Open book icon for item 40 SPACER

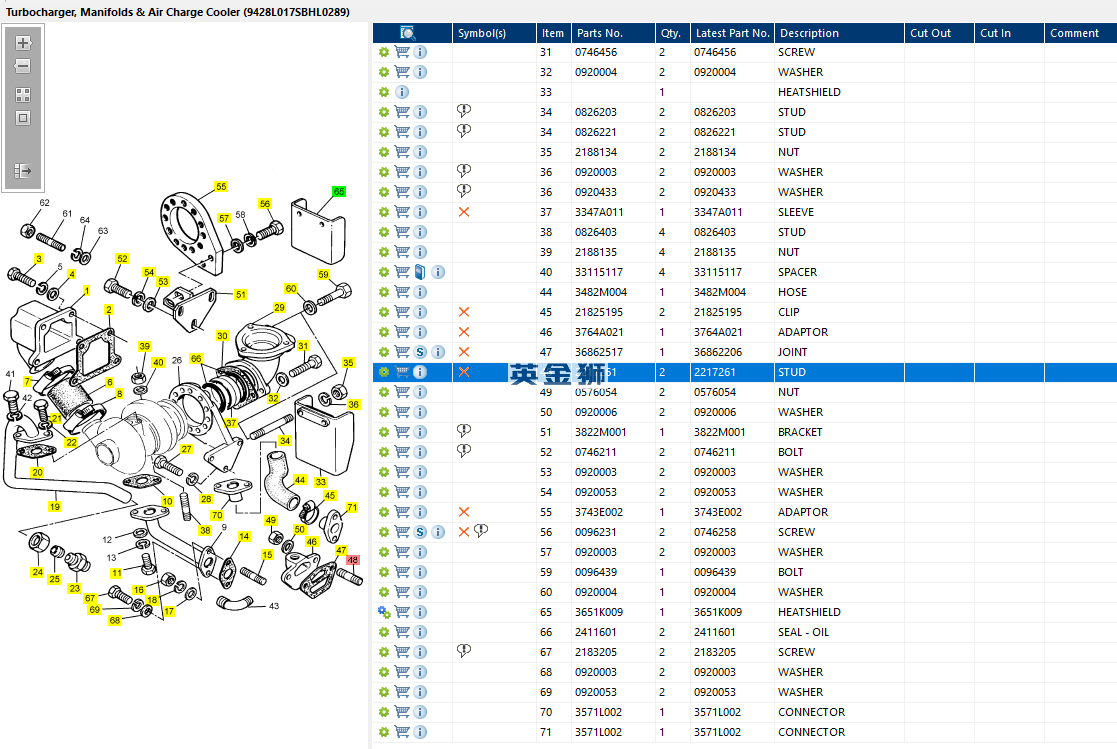coord(420,272)
